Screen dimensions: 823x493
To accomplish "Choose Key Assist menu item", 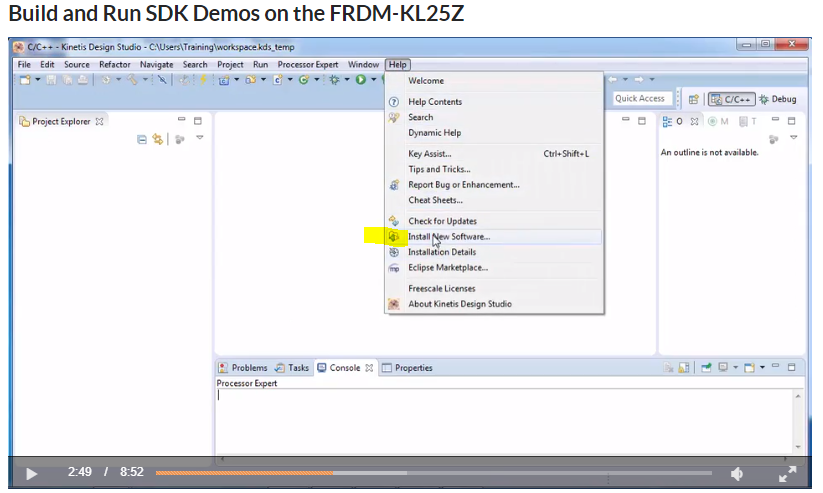I will click(494, 154).
